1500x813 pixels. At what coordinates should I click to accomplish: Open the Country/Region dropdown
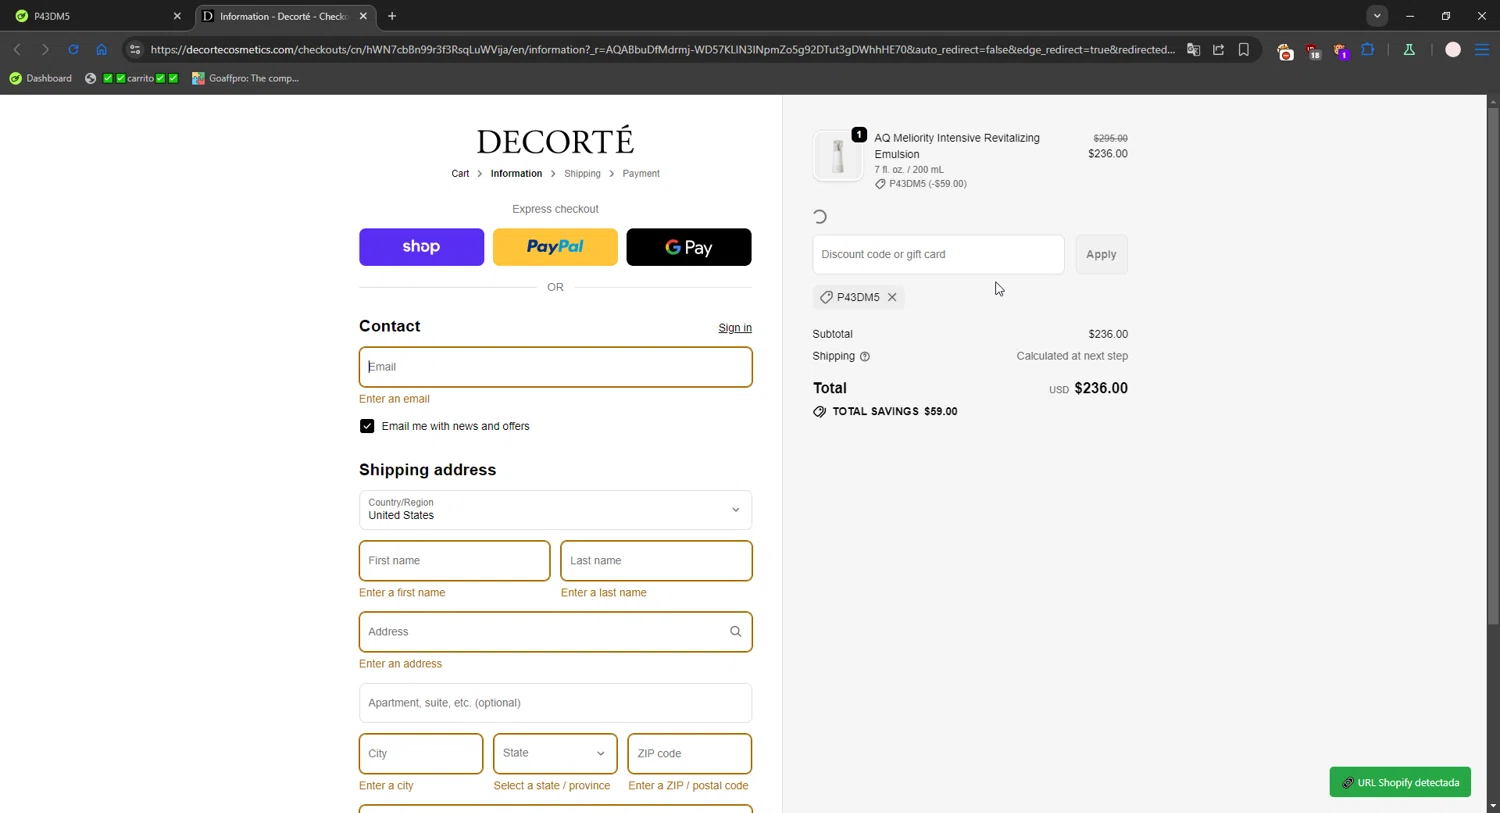tap(555, 510)
